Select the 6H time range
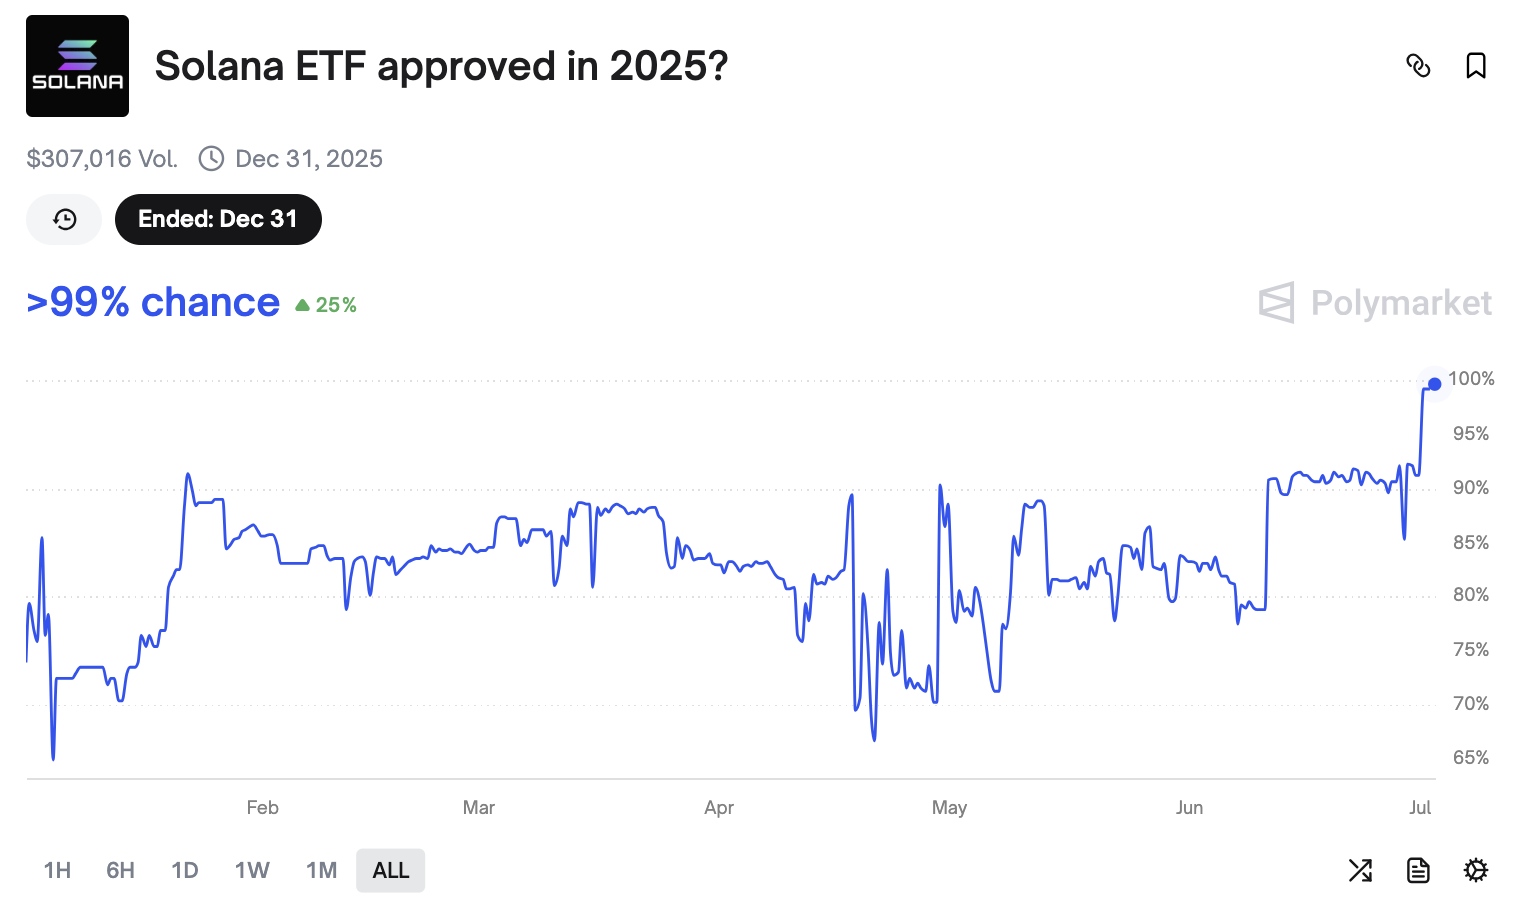 [120, 870]
